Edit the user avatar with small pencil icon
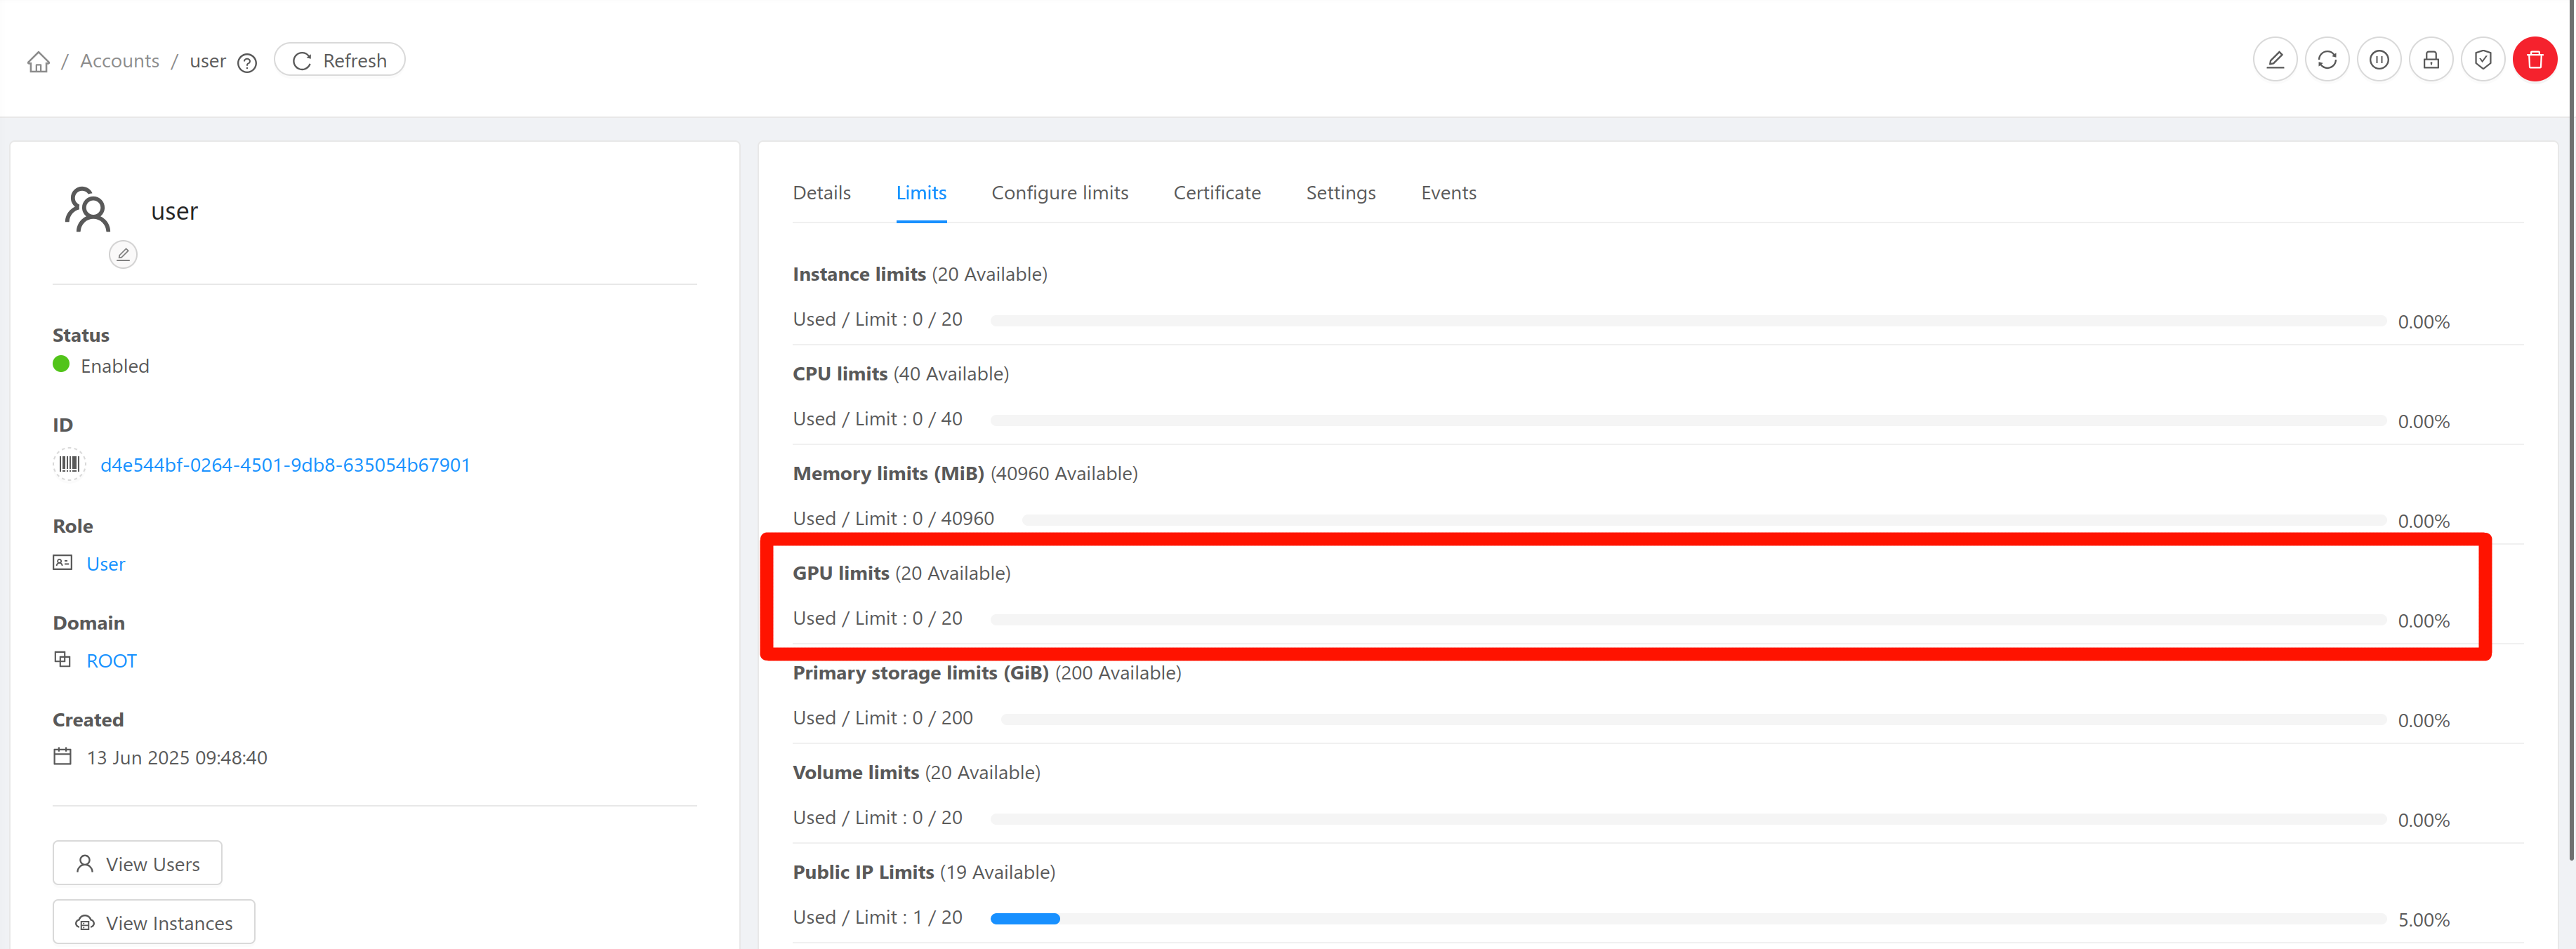Image resolution: width=2576 pixels, height=949 pixels. (123, 254)
